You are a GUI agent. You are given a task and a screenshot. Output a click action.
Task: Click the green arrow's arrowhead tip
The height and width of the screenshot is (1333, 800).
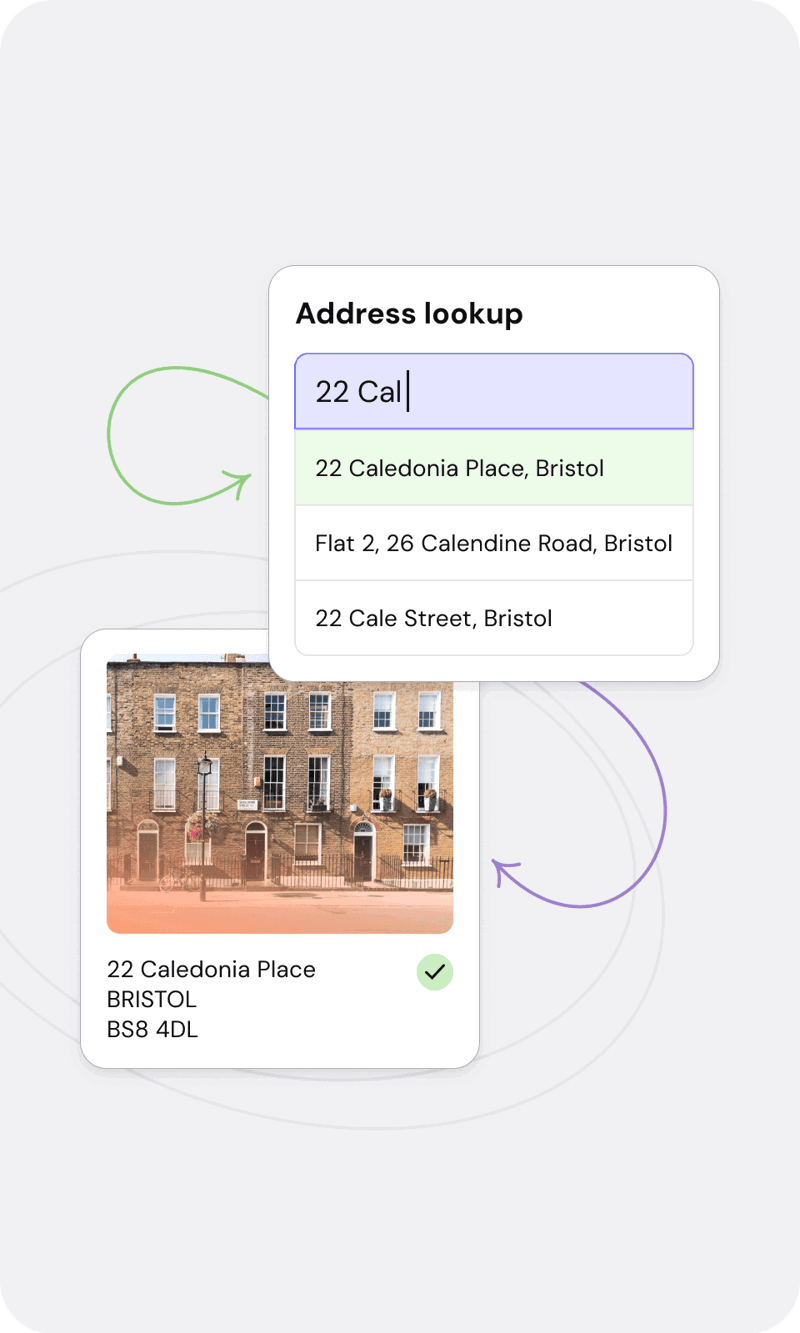point(247,479)
